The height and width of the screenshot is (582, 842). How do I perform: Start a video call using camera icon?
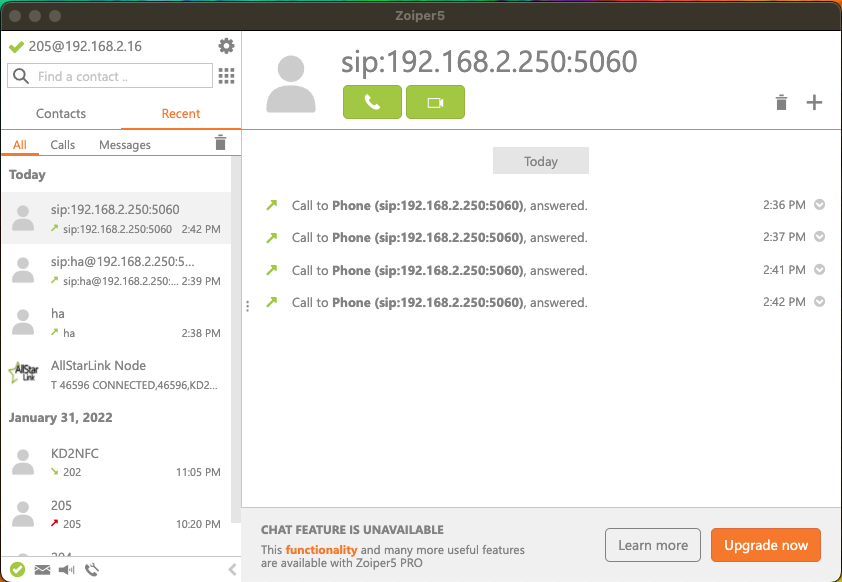point(435,102)
